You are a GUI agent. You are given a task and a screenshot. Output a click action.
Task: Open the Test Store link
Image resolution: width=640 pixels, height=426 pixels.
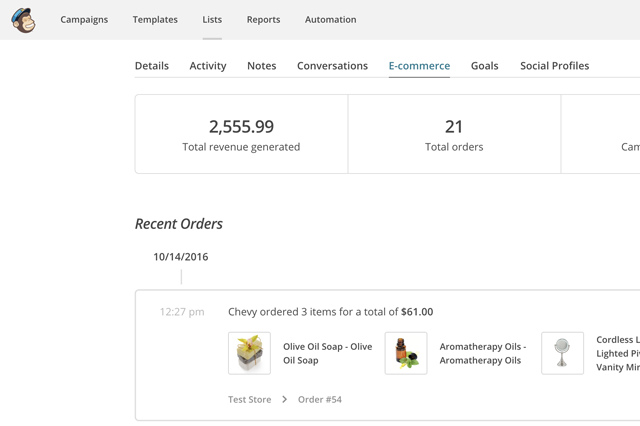coord(249,400)
